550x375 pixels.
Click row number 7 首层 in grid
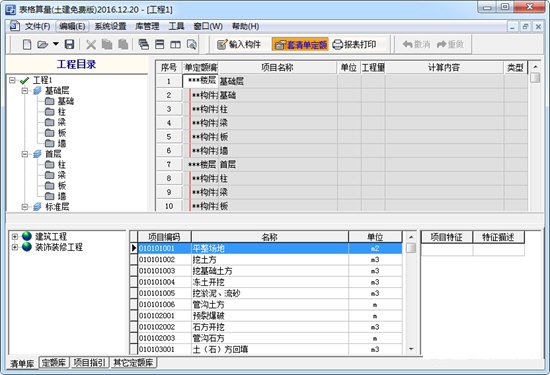pos(169,165)
